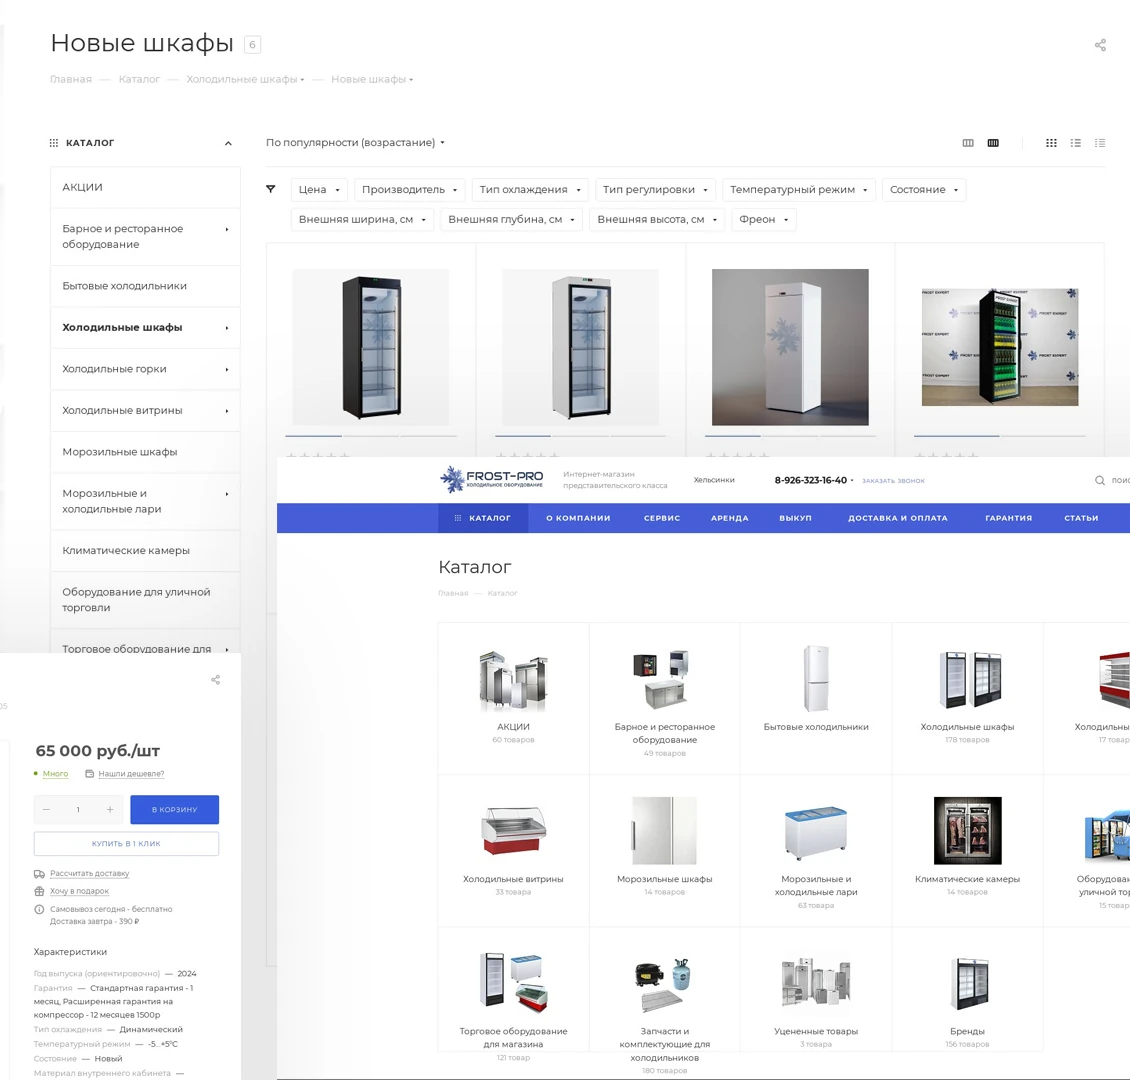Viewport: 1130px width, 1080px height.
Task: Open the black glass-door fridge product photo
Action: [x=371, y=347]
